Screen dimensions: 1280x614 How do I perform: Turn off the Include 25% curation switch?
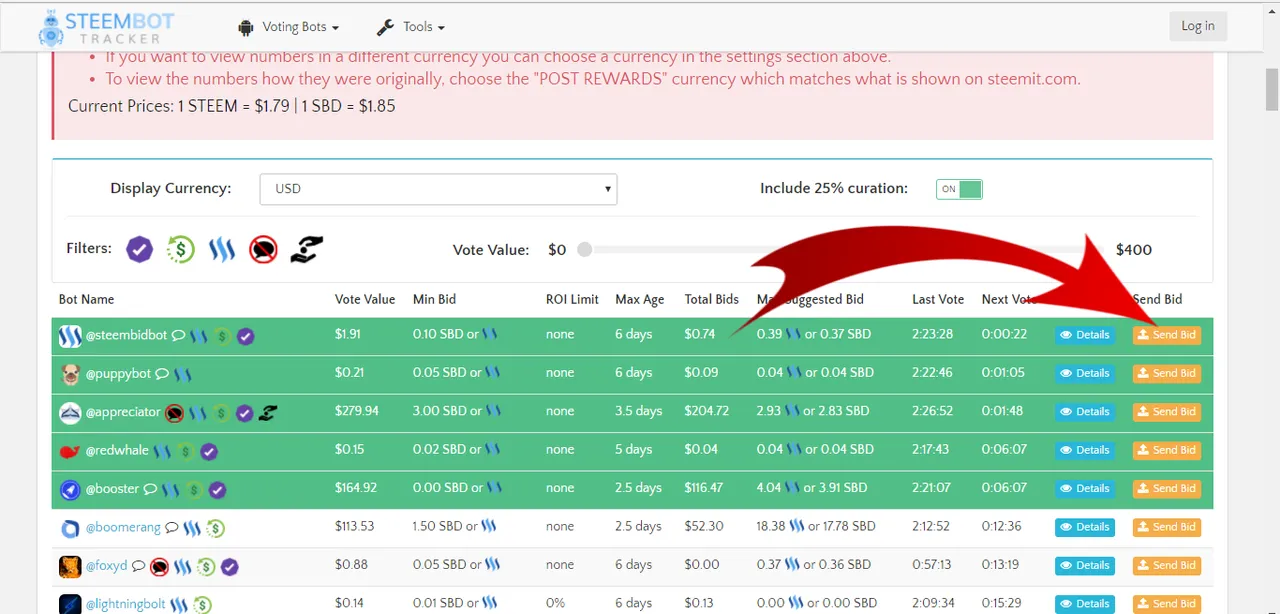tap(959, 189)
